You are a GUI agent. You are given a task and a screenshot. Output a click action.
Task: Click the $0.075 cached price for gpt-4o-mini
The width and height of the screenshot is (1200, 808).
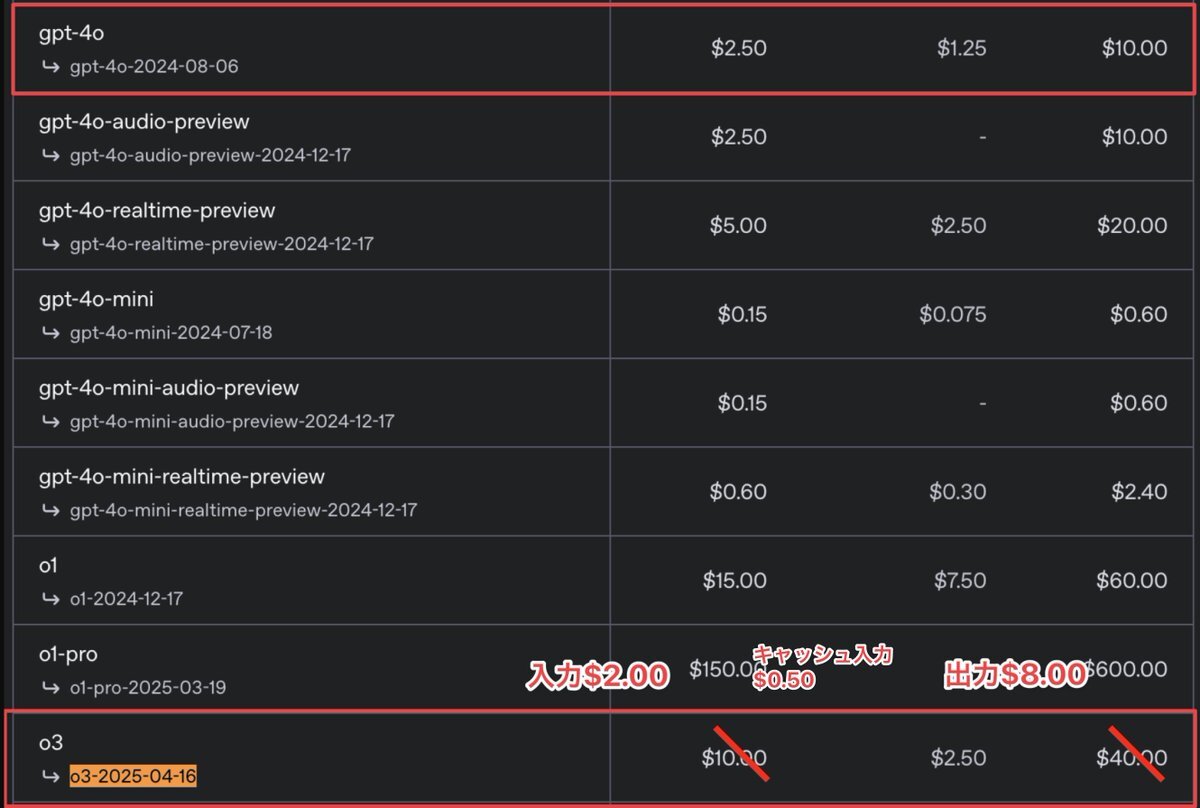(x=952, y=315)
